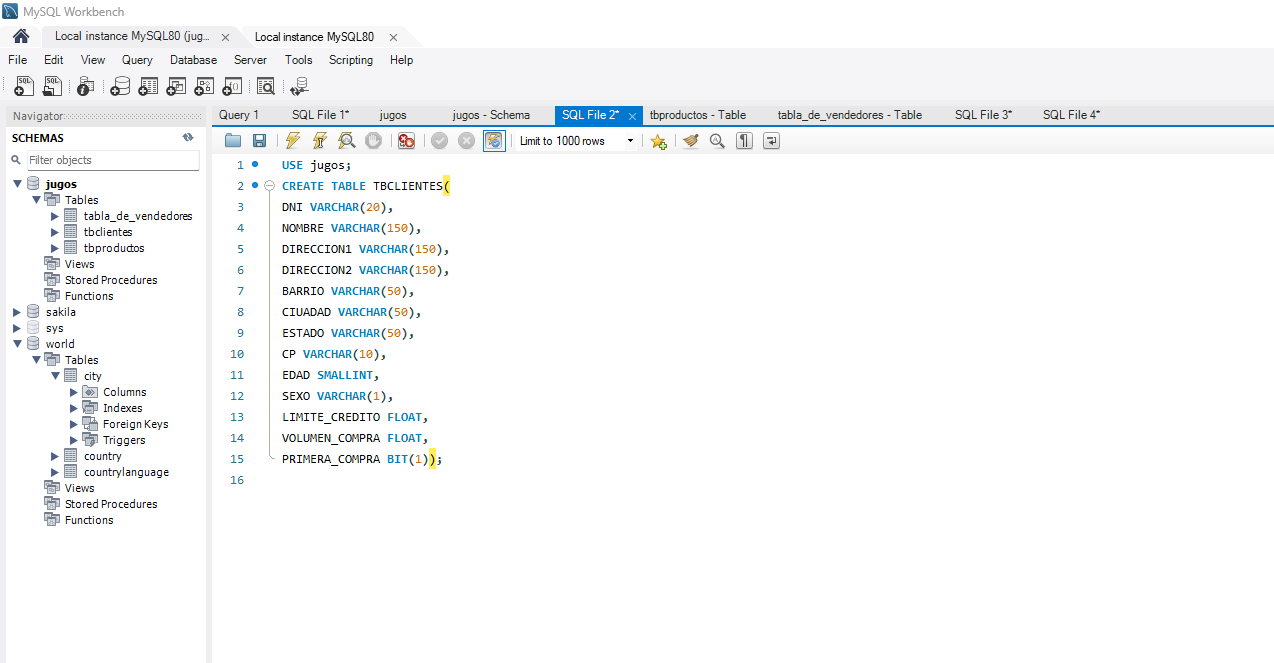Execute statement under cursor icon
Screen dimensions: 1274x663
coord(320,141)
